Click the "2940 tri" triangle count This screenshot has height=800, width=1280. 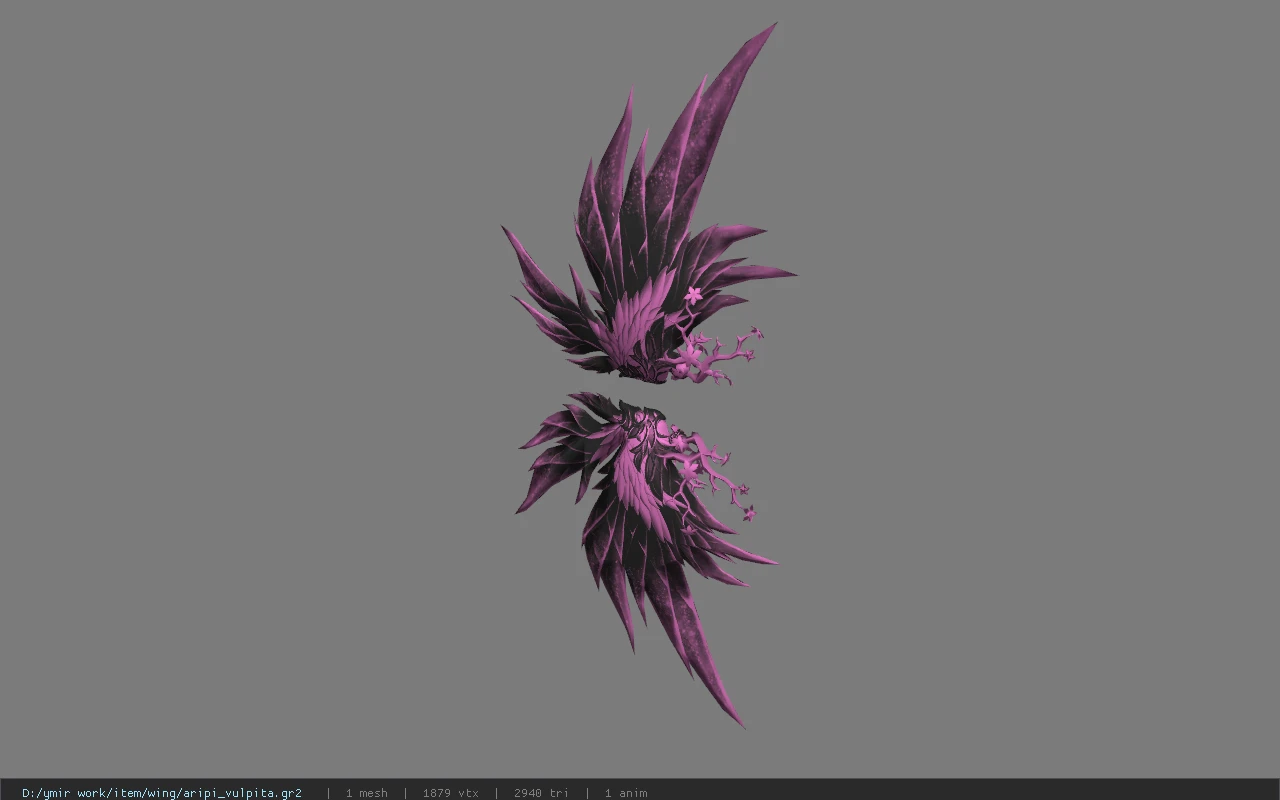pos(542,793)
